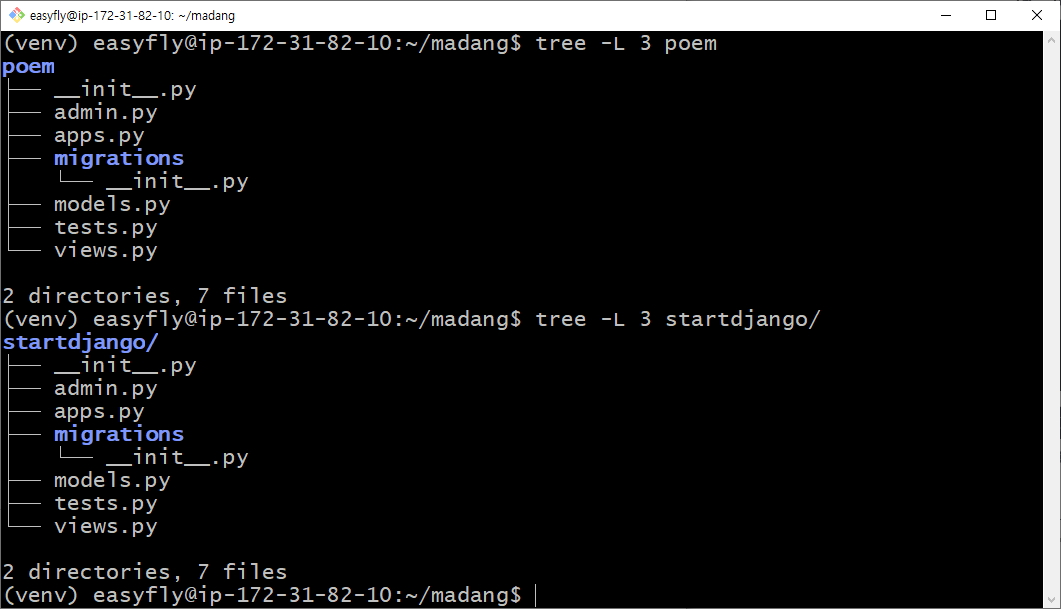The image size is (1061, 609).
Task: Click at the cursor on last prompt
Action: coord(535,595)
